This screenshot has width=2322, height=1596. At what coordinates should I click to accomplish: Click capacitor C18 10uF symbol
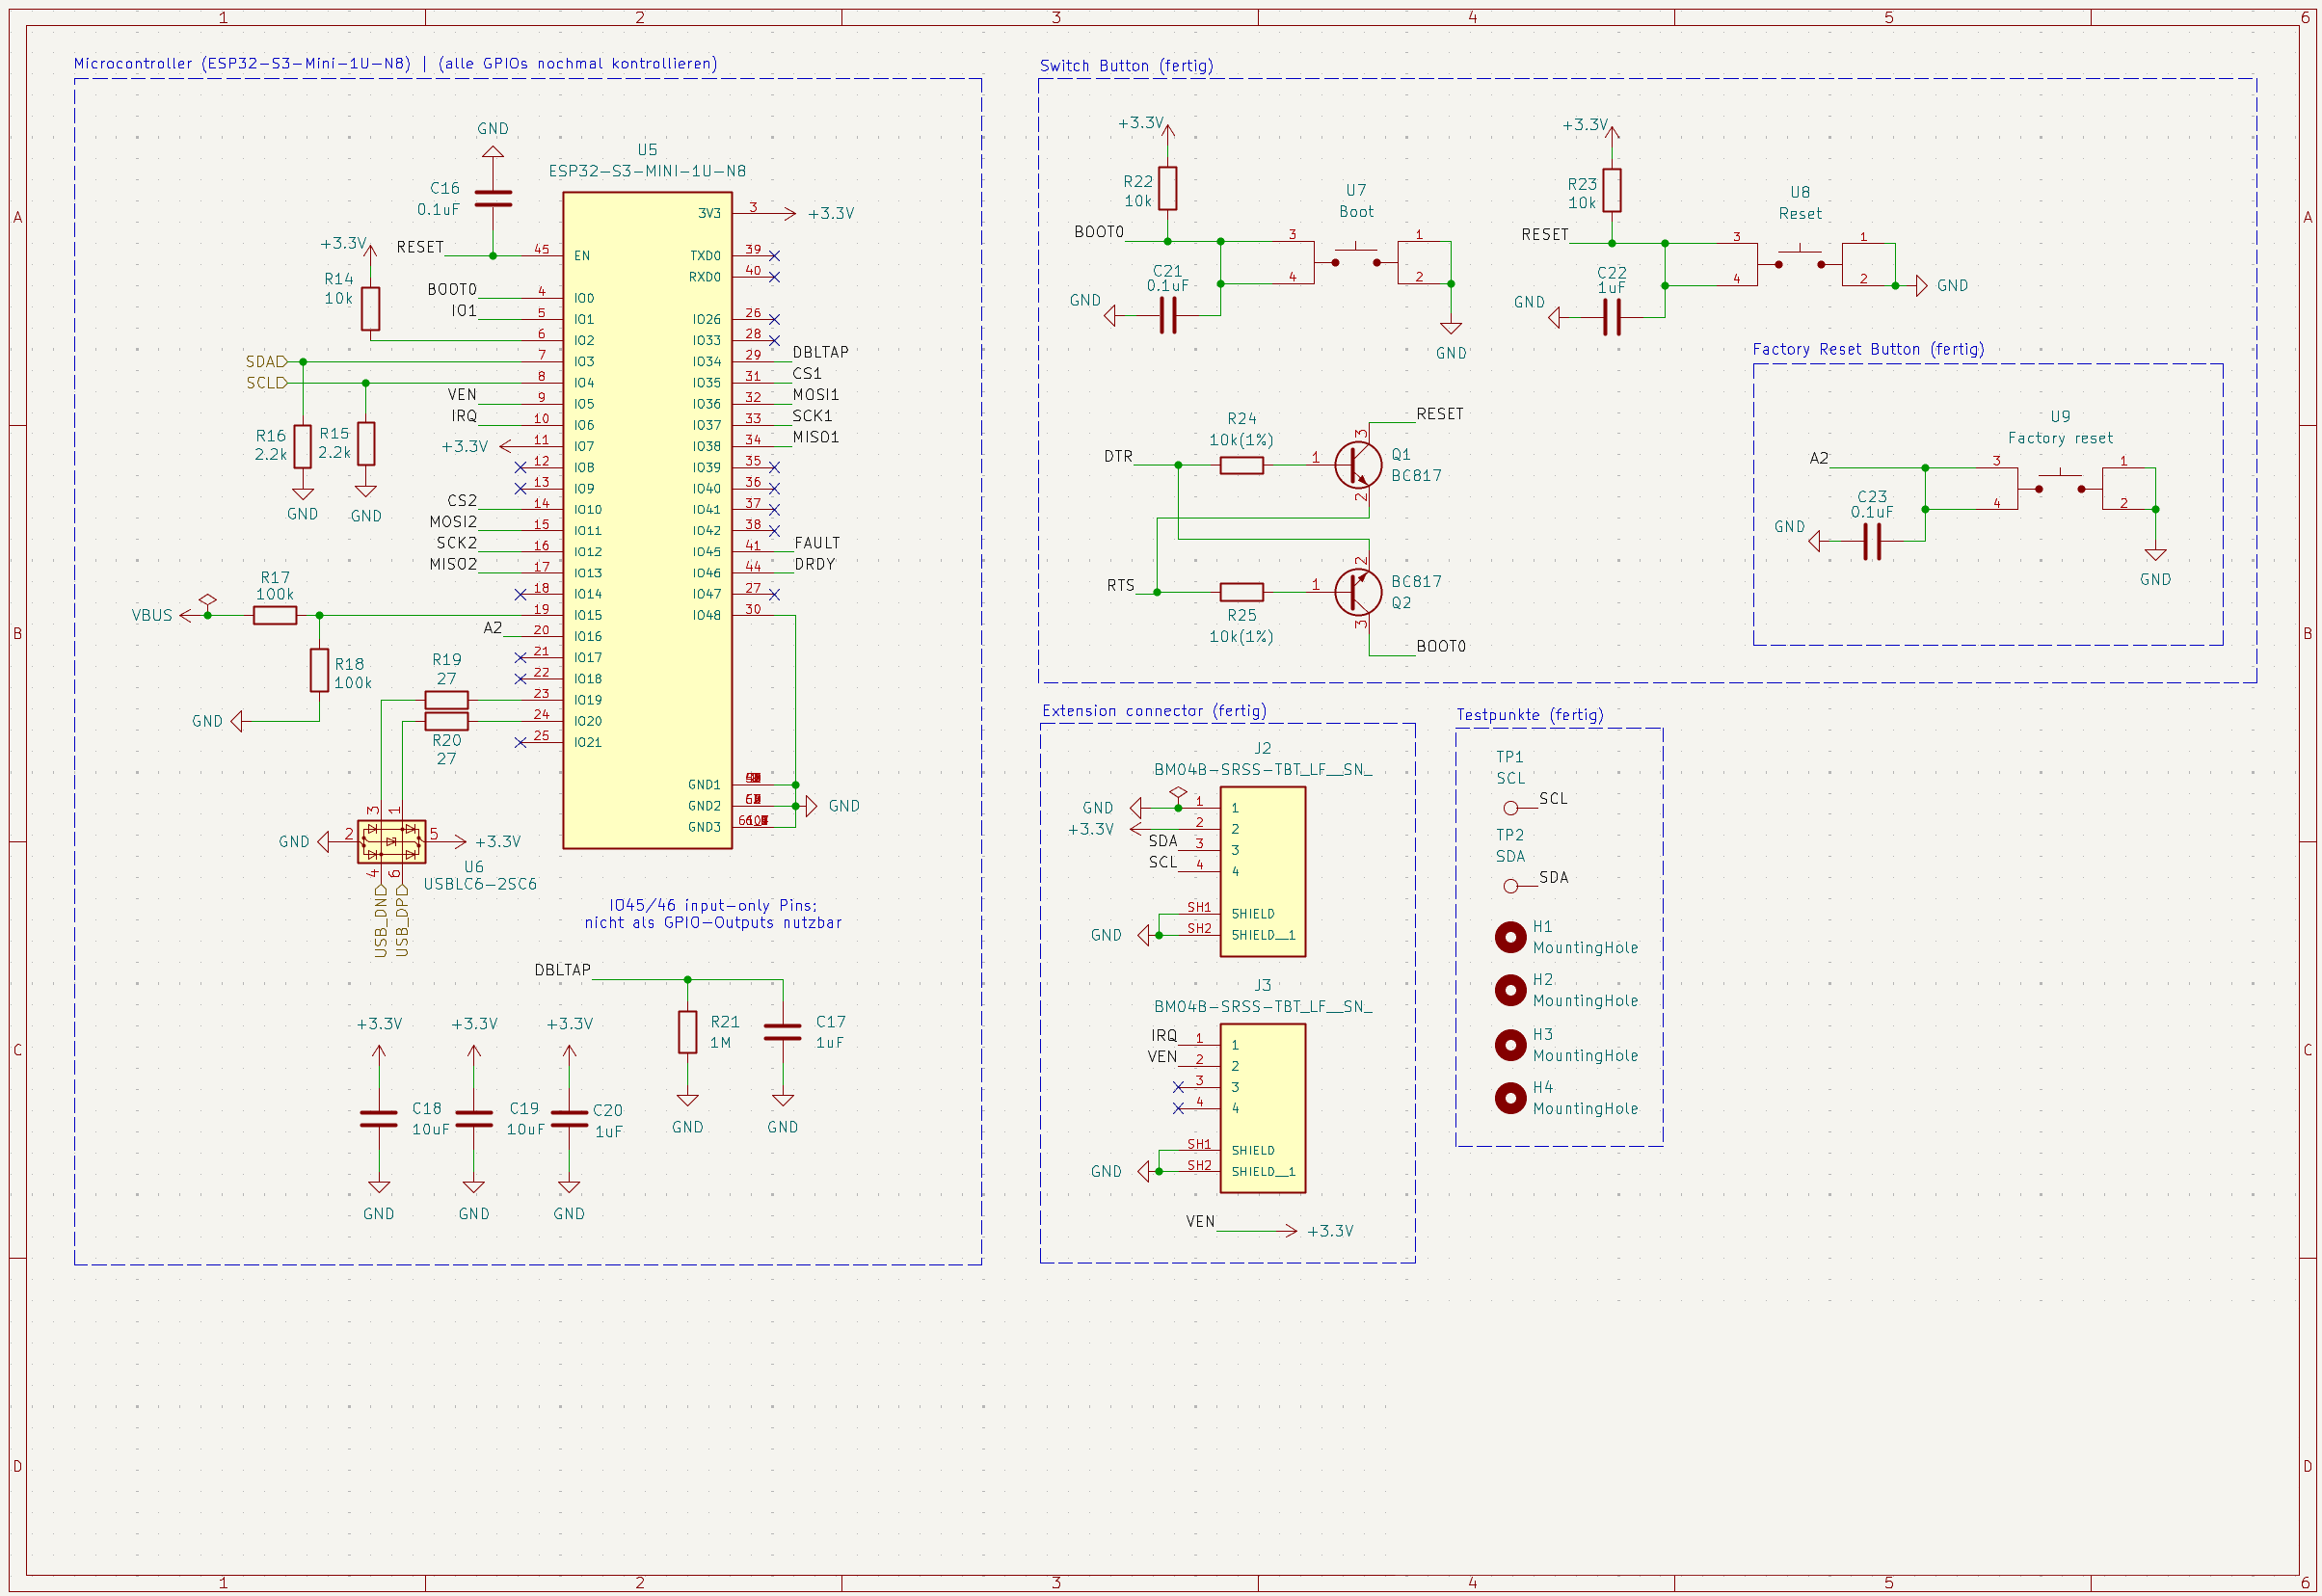click(x=378, y=1119)
